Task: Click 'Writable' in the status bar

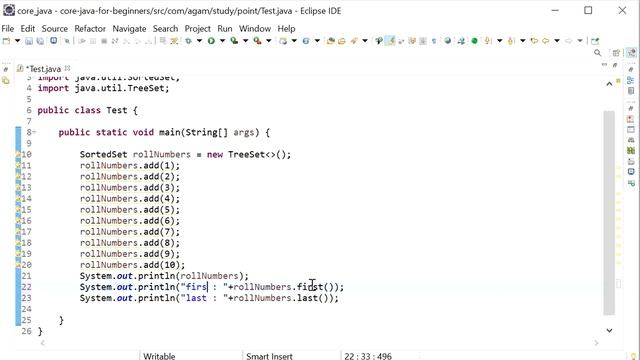Action: 159,356
